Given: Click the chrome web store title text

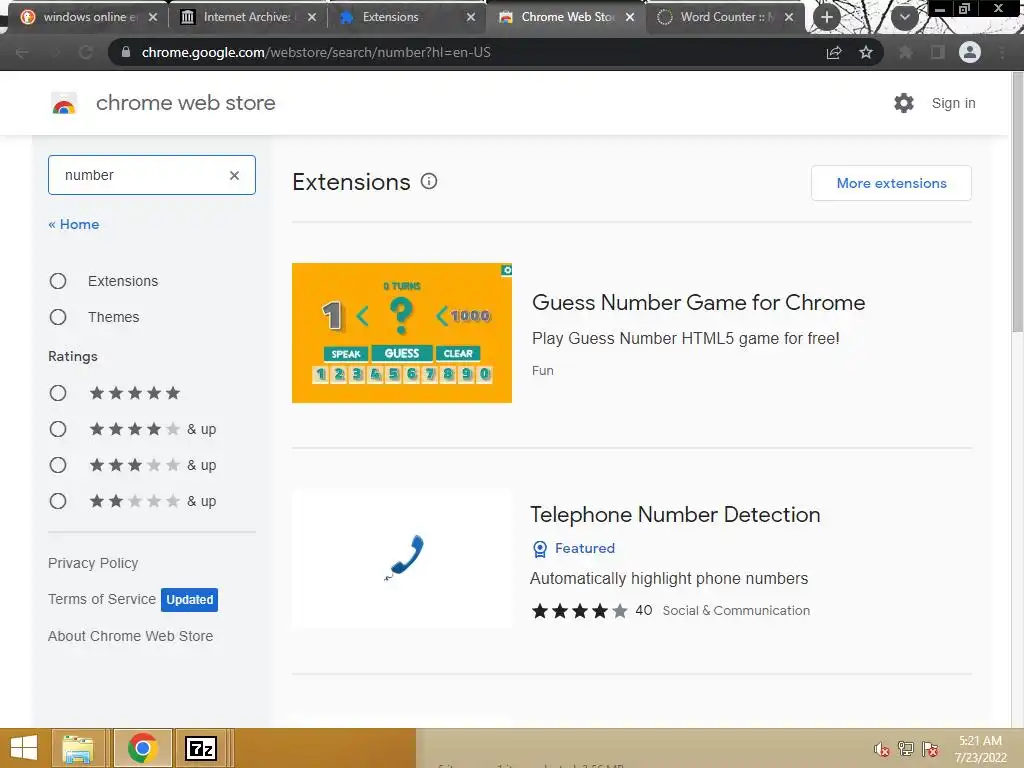Looking at the screenshot, I should [185, 103].
